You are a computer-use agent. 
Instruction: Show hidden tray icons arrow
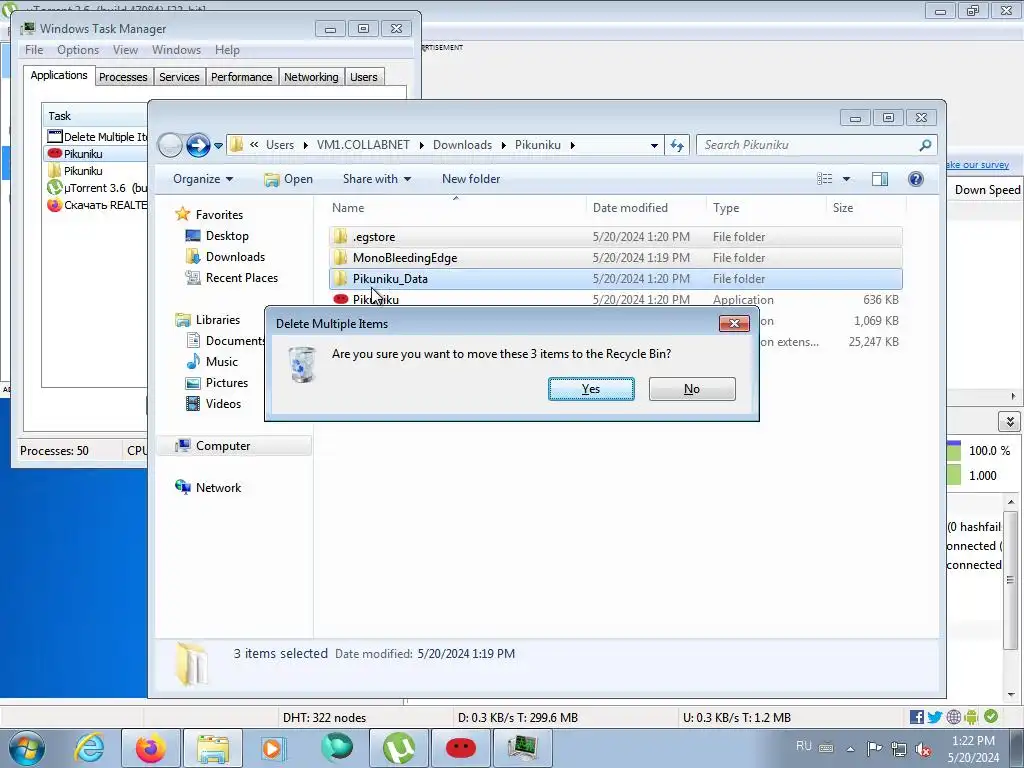850,749
